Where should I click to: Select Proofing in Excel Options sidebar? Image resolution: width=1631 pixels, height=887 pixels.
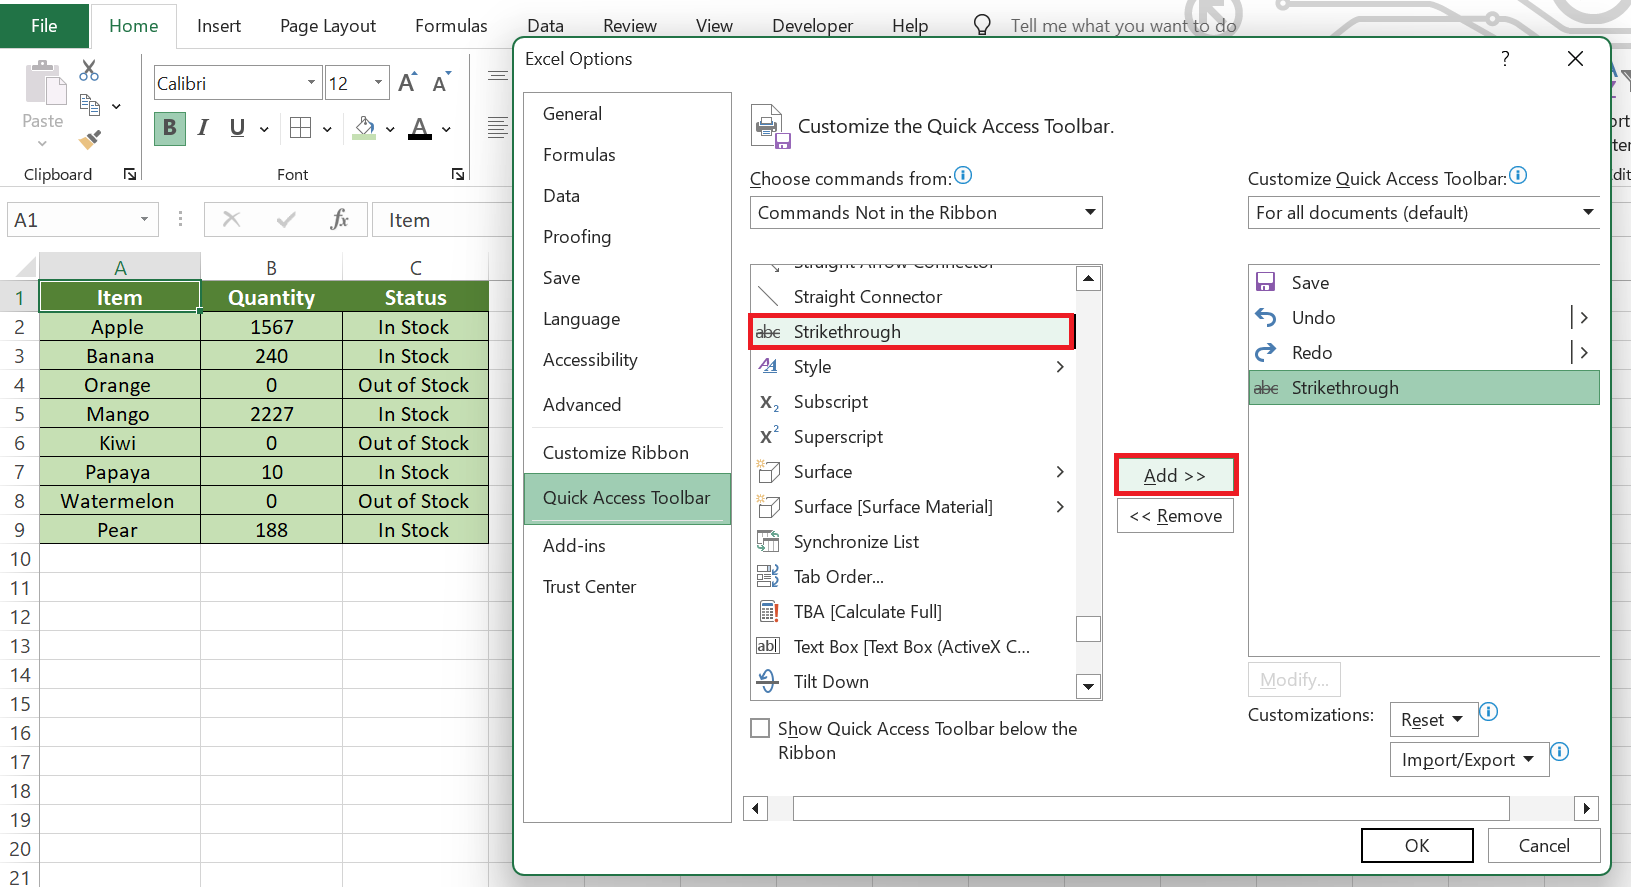click(627, 237)
